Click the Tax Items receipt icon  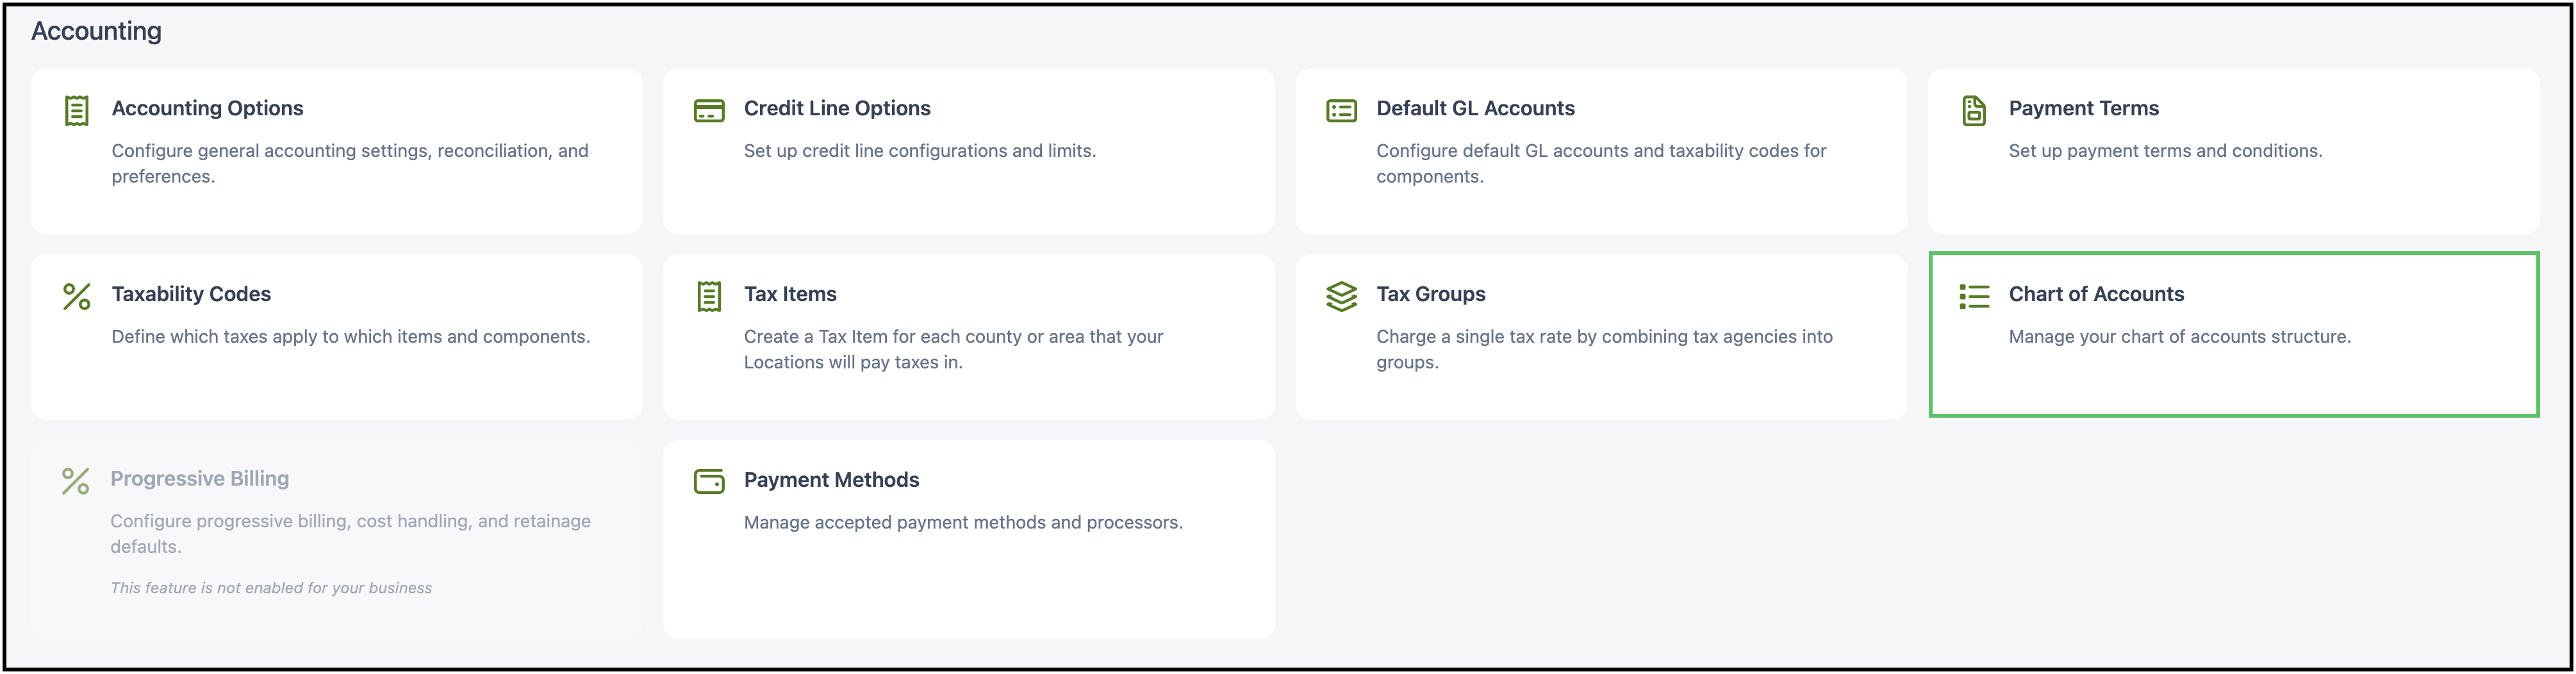click(x=709, y=296)
